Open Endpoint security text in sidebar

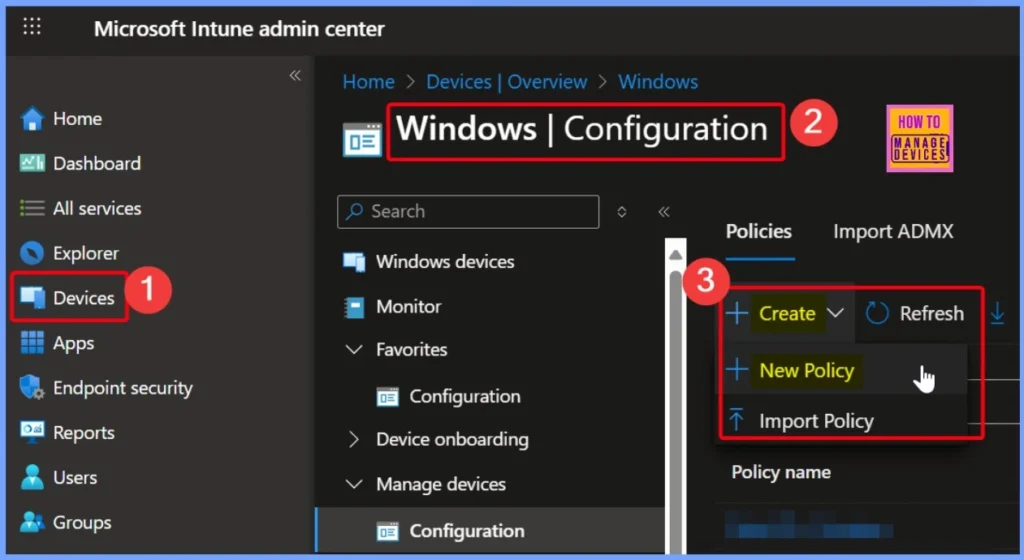coord(123,388)
